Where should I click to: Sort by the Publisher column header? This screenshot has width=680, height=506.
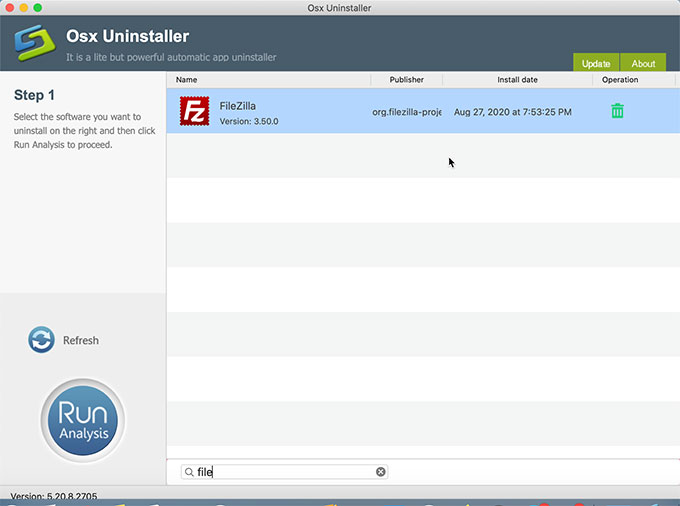pyautogui.click(x=406, y=80)
